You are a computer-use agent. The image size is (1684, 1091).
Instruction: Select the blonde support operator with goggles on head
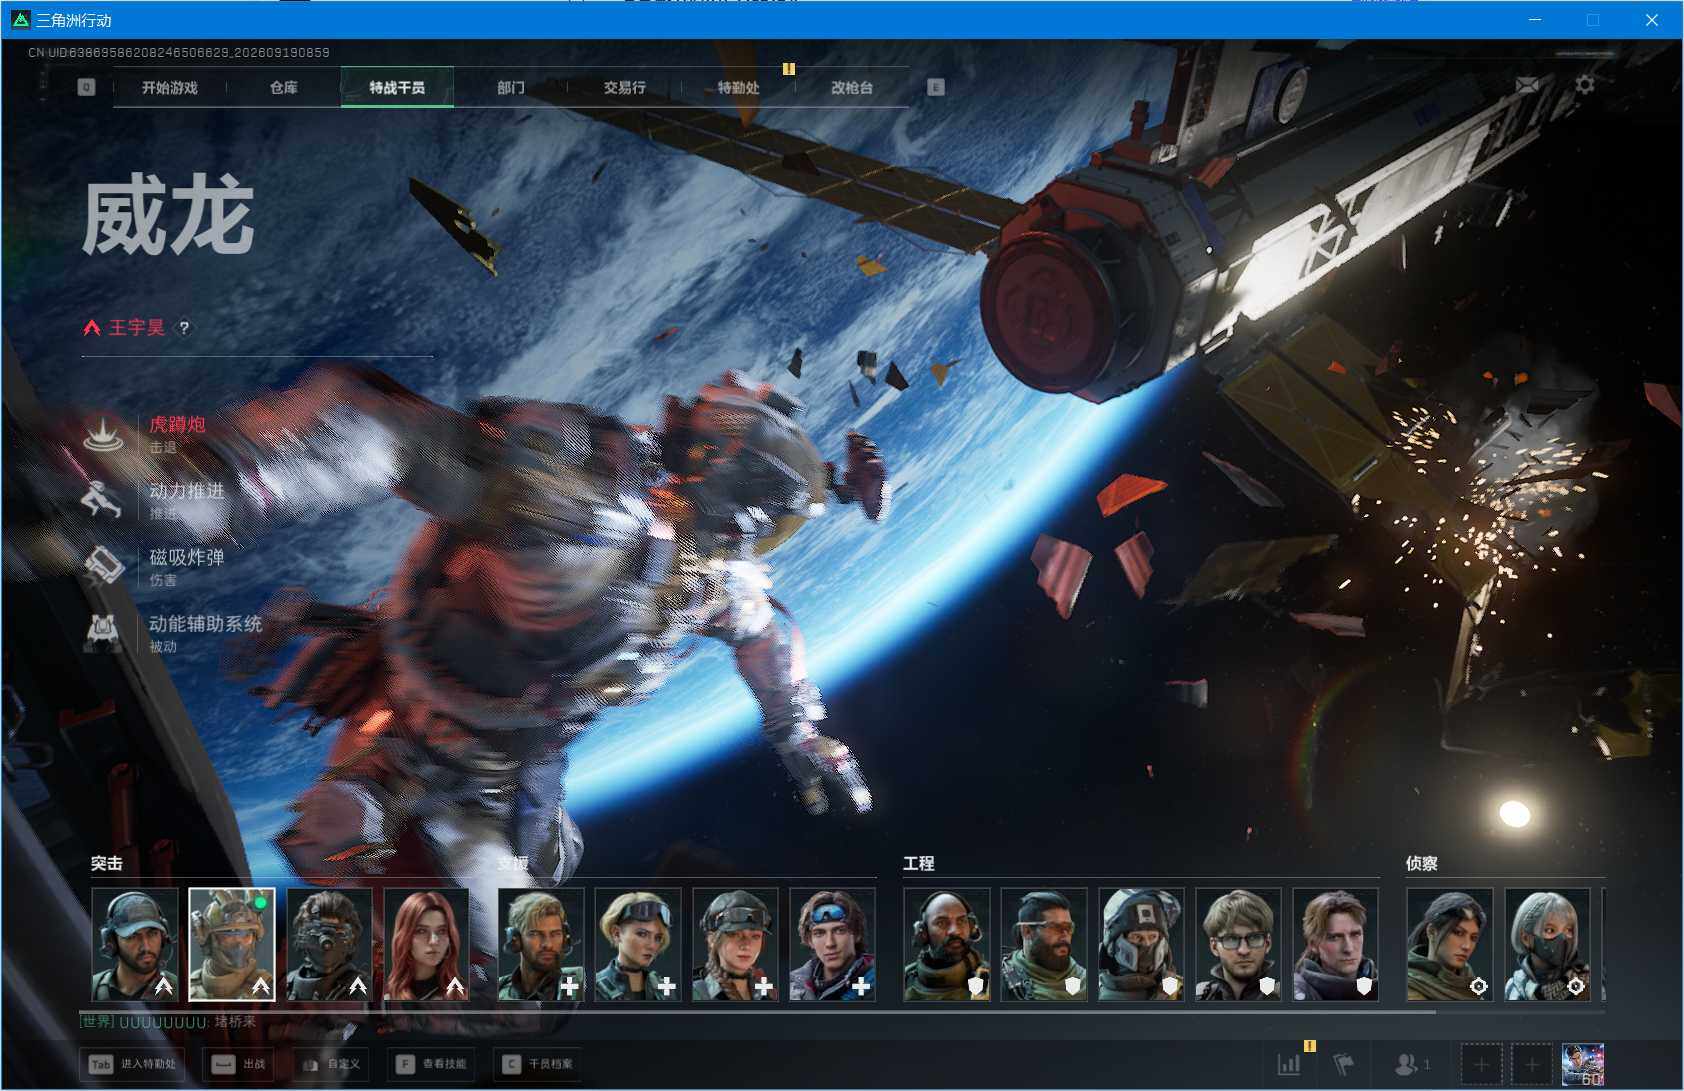point(638,944)
